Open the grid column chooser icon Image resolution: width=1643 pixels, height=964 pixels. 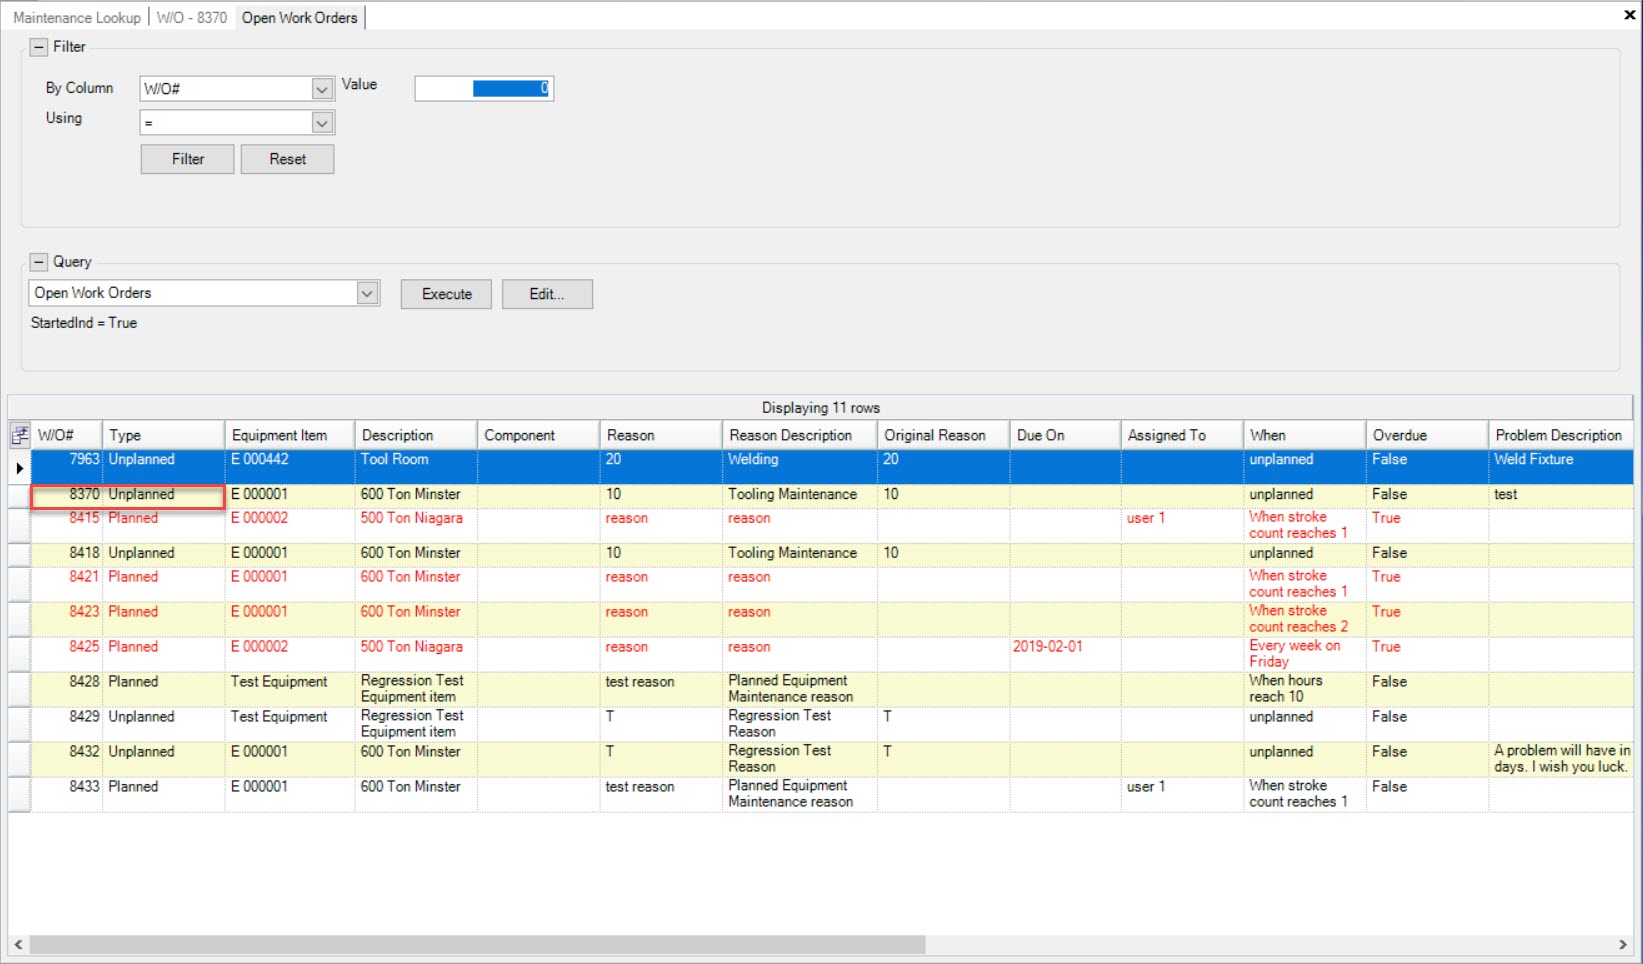(x=19, y=435)
